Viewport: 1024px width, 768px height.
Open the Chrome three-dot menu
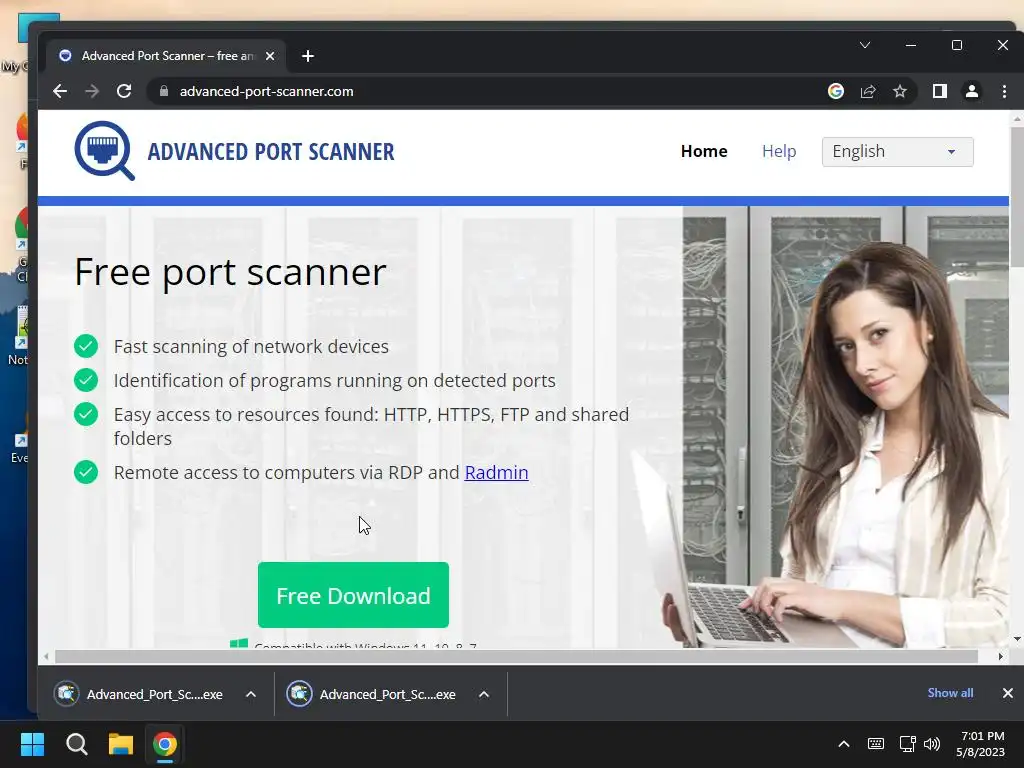point(1004,91)
